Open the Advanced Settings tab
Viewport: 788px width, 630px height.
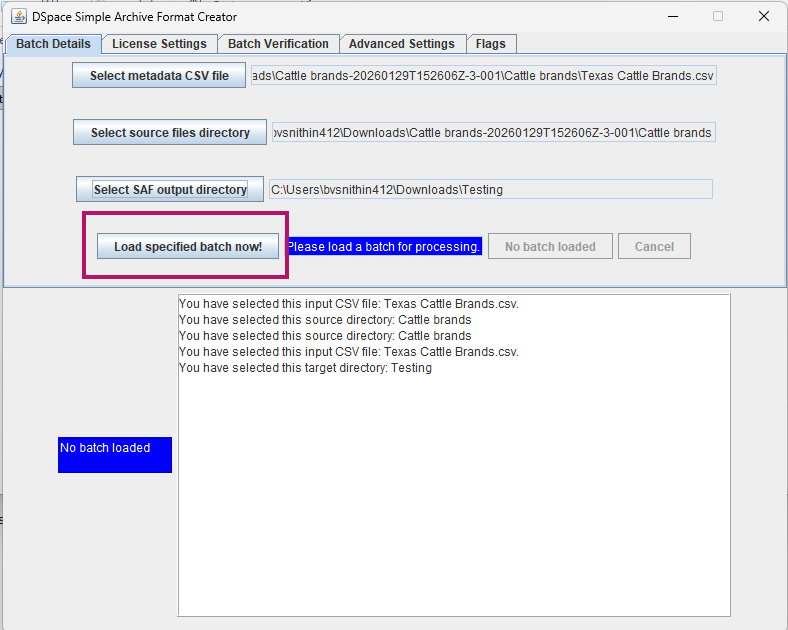[x=402, y=44]
